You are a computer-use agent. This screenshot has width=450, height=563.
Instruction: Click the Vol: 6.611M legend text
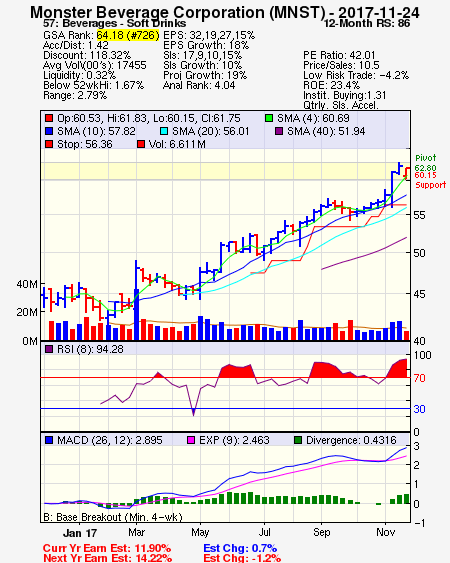tap(177, 144)
